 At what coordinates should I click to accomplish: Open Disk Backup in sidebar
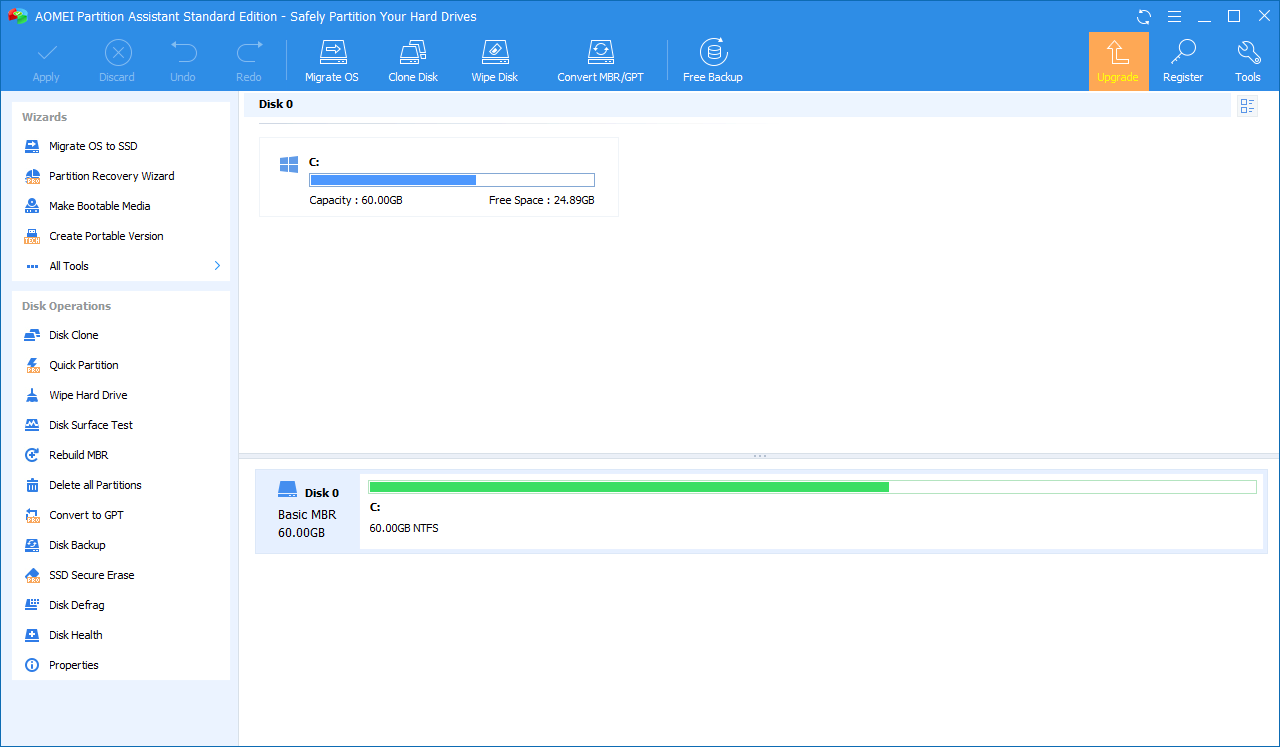coord(77,545)
